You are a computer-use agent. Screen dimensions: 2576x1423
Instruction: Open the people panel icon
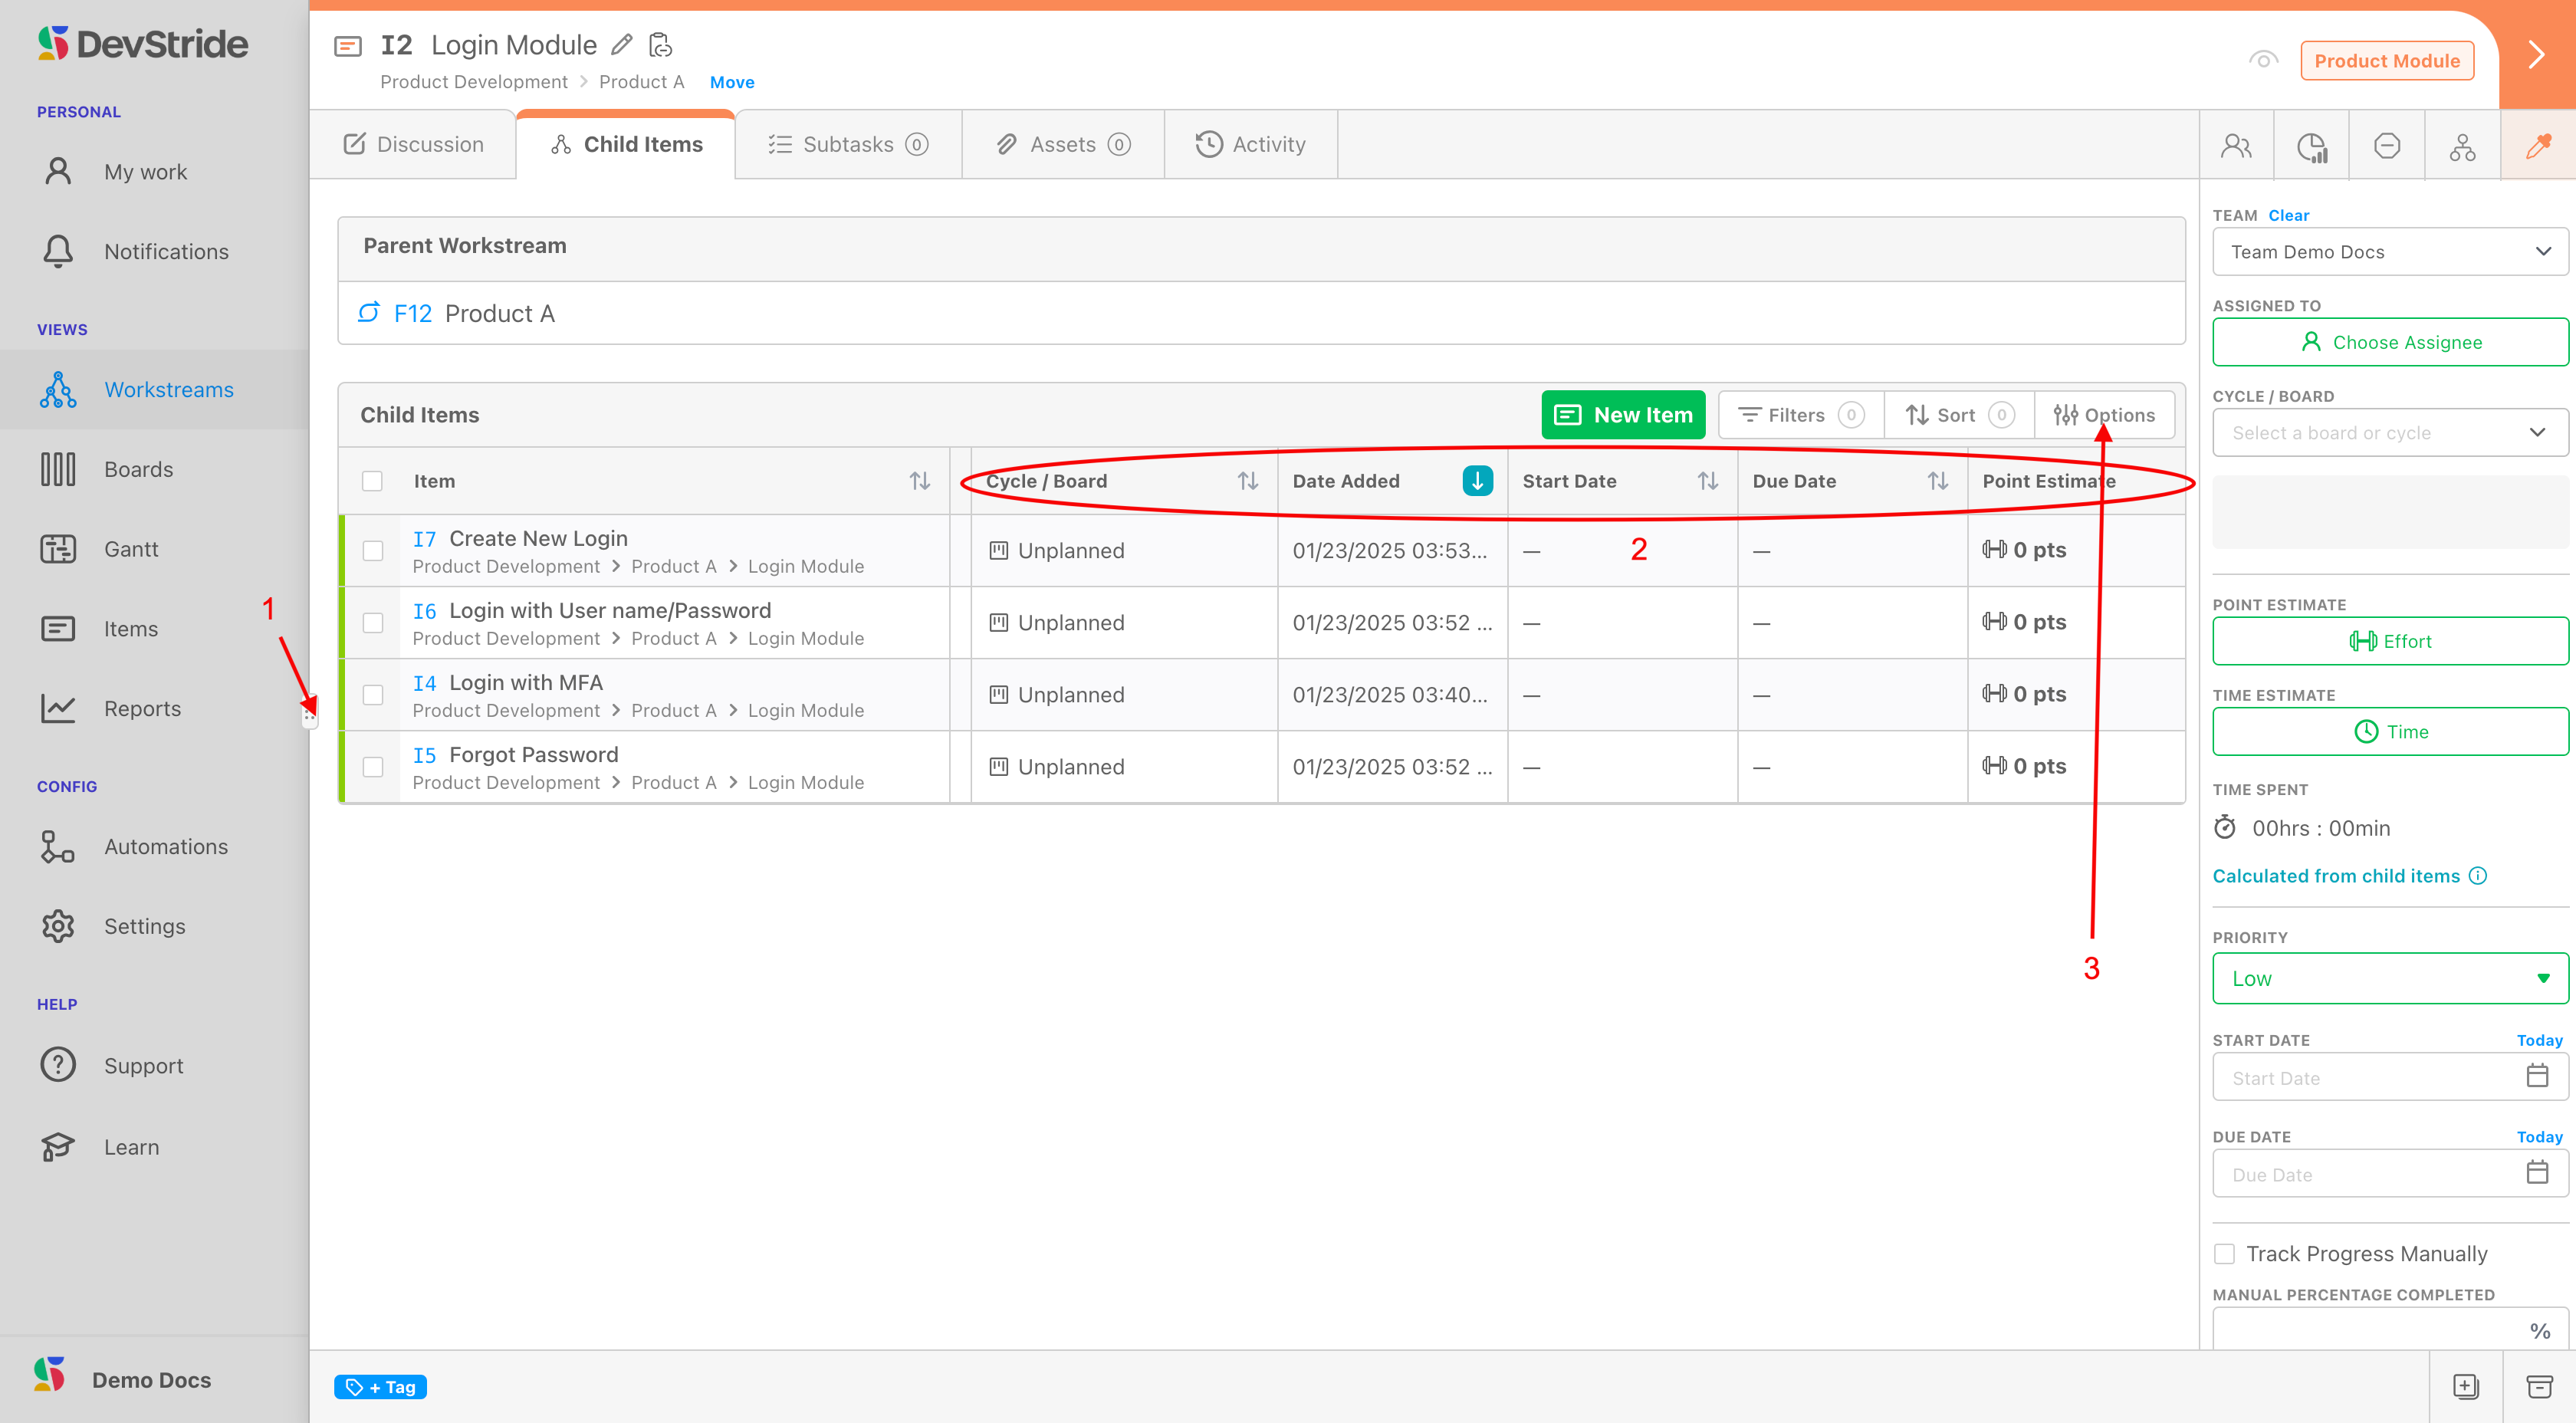pyautogui.click(x=2236, y=146)
